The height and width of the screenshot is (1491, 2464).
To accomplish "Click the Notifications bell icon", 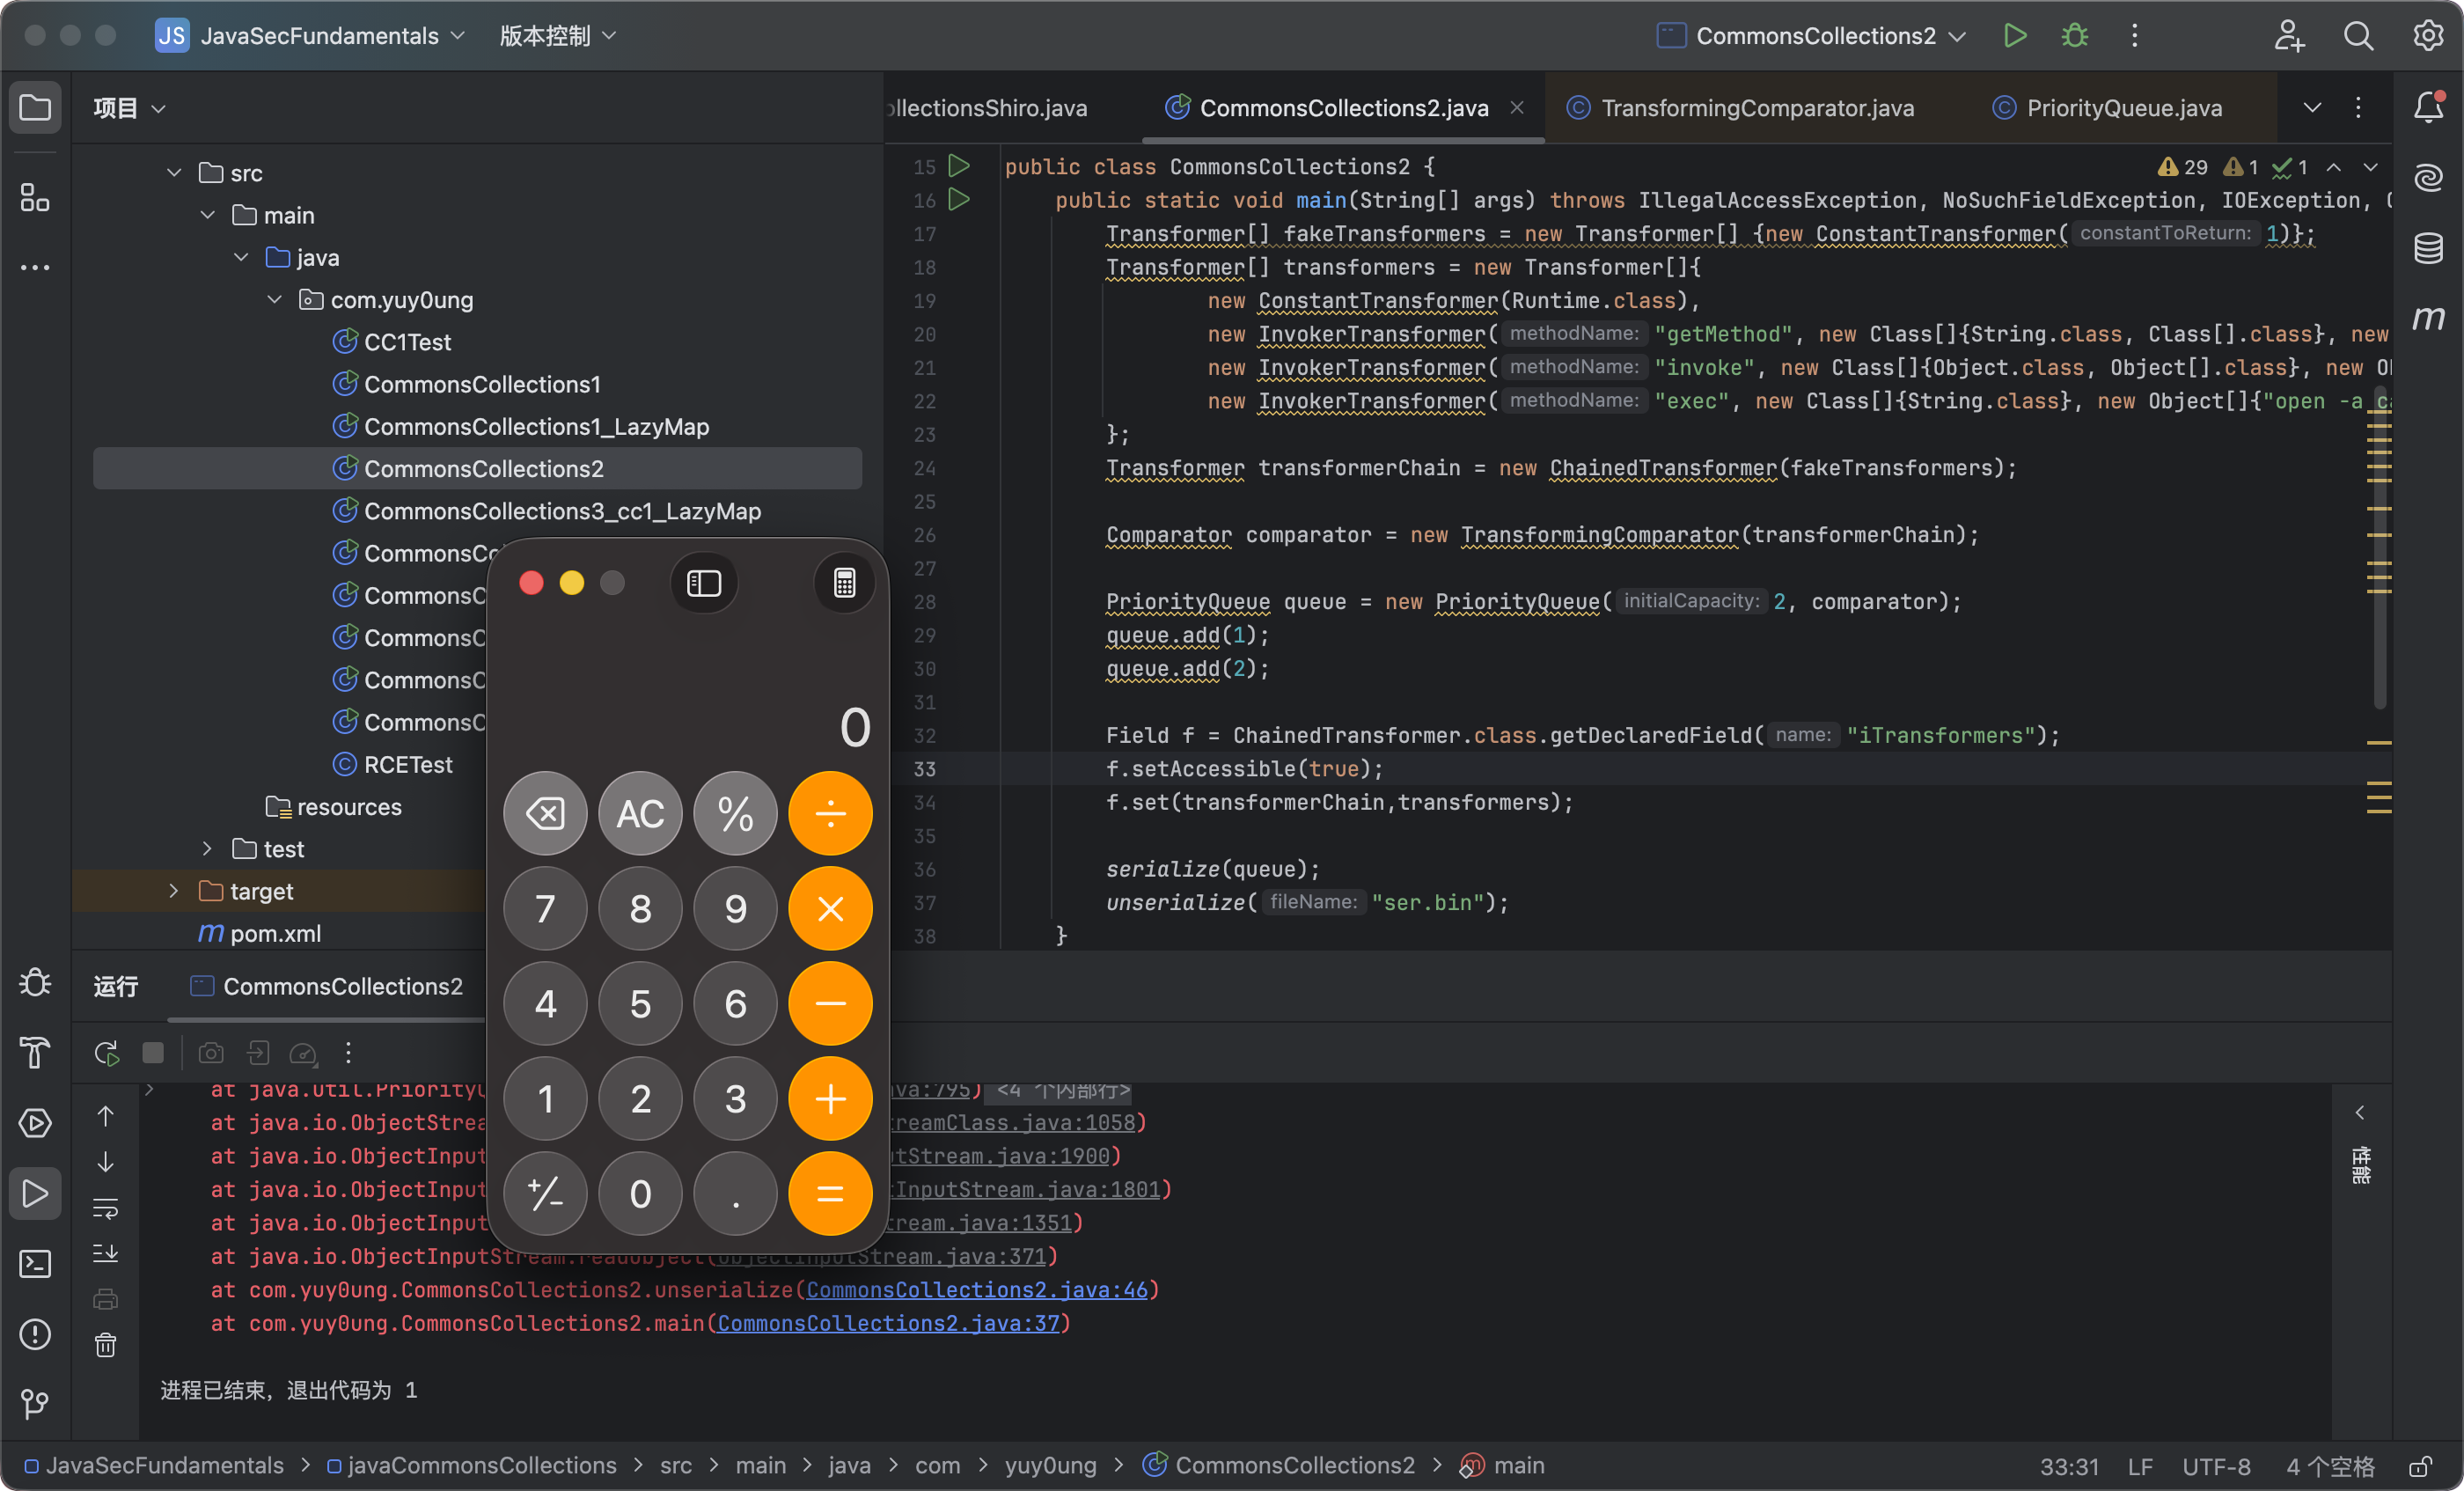I will coord(2428,107).
